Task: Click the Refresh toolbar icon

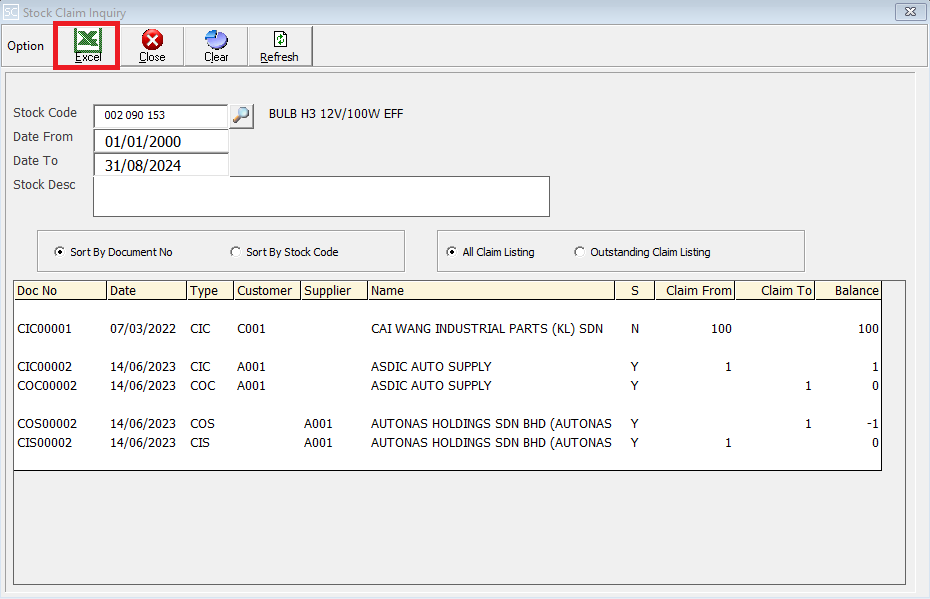Action: [279, 46]
